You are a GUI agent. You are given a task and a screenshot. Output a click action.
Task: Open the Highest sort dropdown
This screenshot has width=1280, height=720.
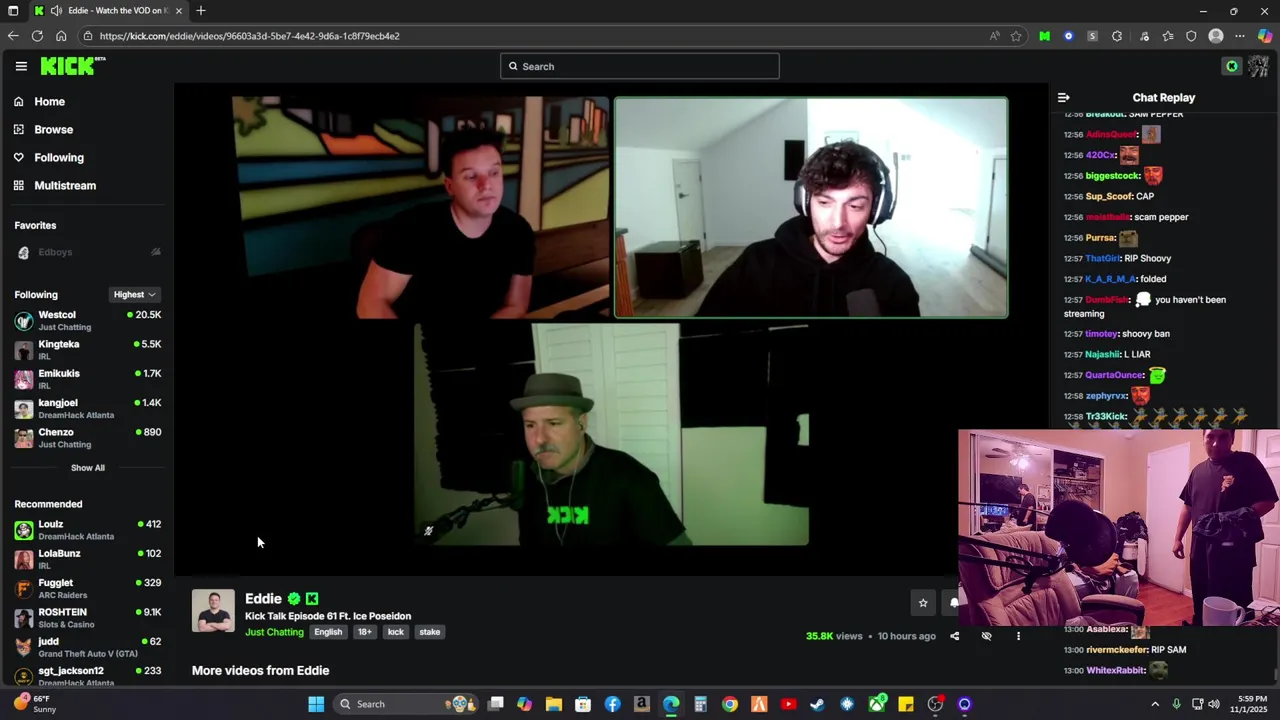click(x=134, y=294)
